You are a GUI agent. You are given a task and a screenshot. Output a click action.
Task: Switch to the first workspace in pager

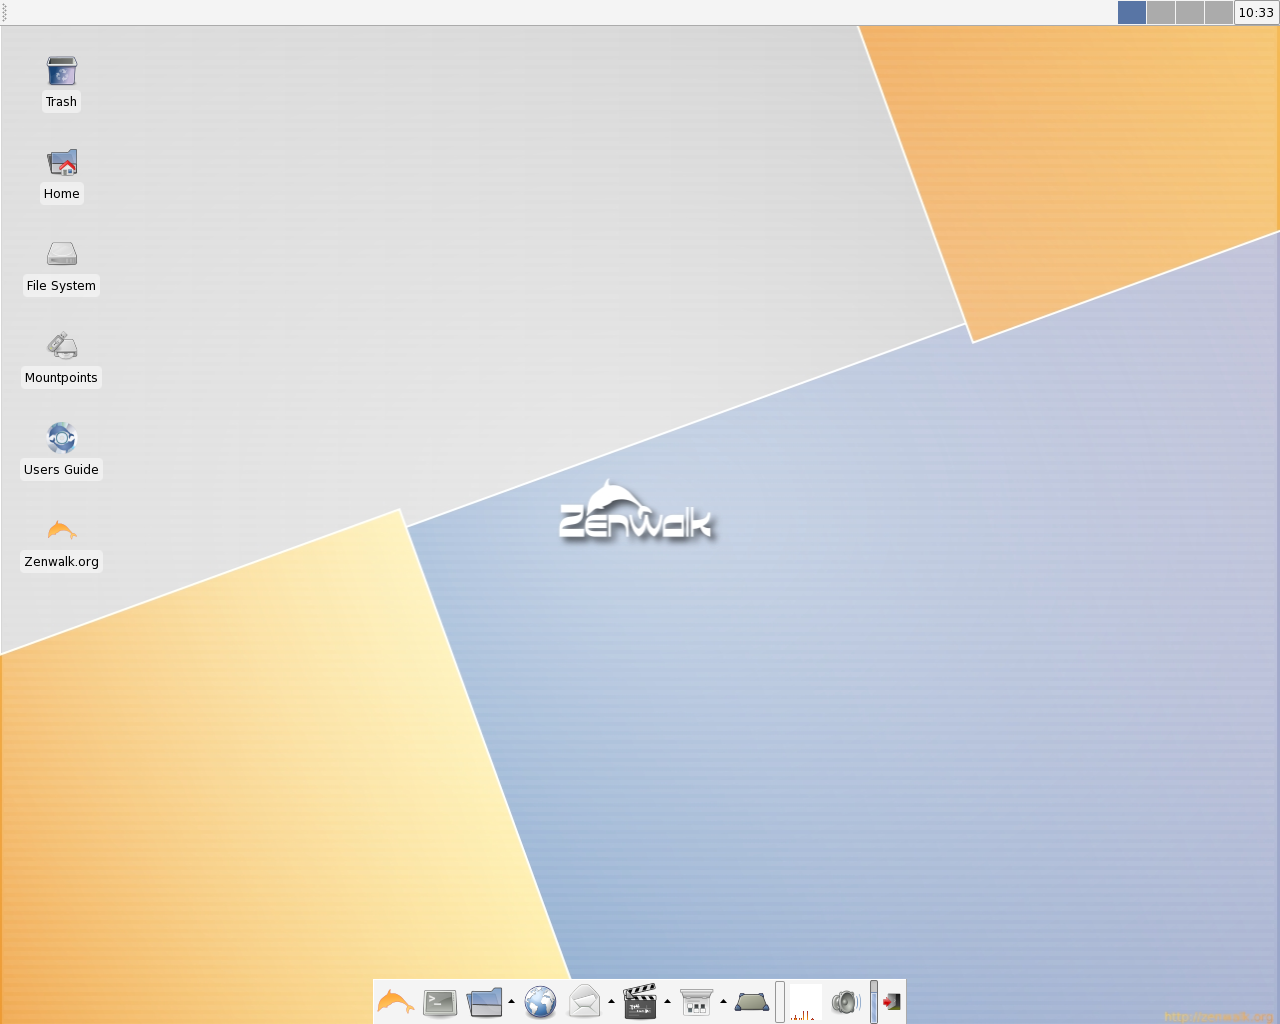coord(1132,12)
